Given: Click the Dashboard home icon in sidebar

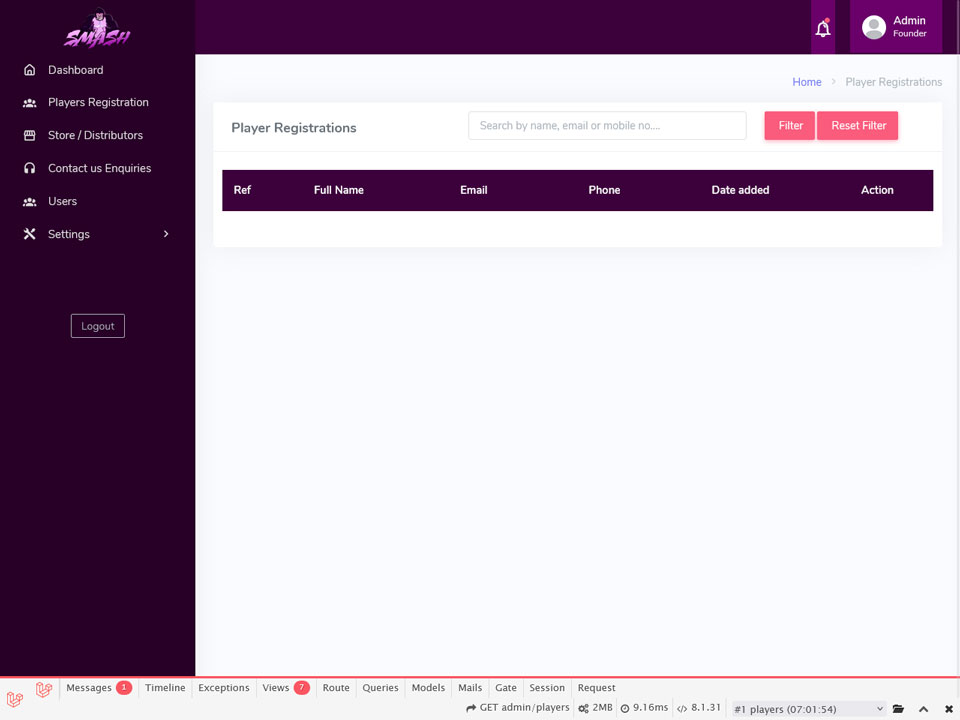Looking at the screenshot, I should click(x=29, y=70).
